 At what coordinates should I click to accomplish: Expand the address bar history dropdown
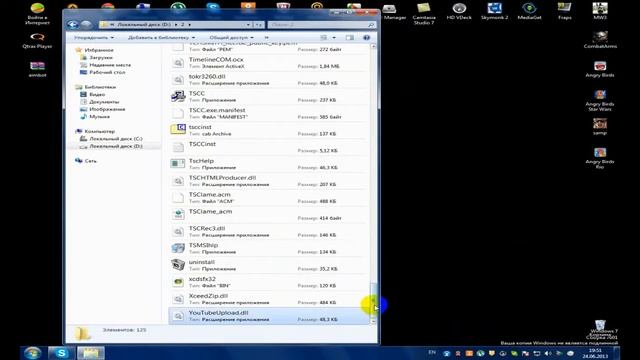pyautogui.click(x=248, y=24)
